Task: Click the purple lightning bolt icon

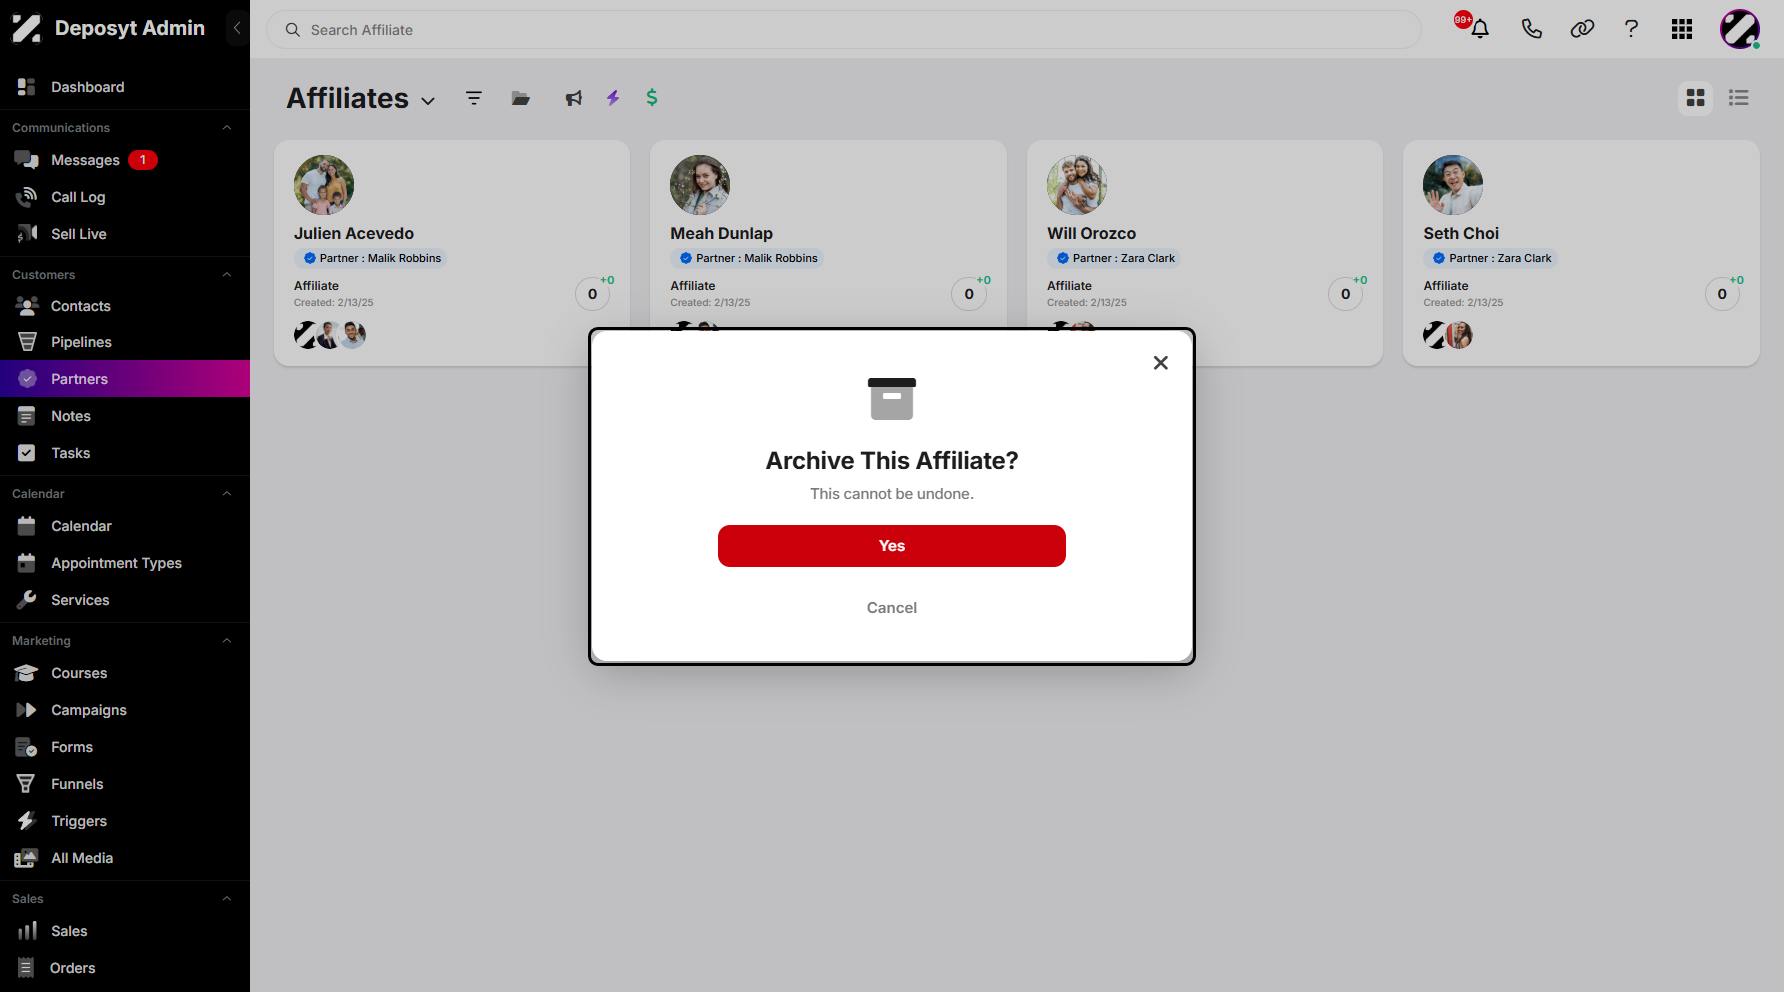Action: pos(613,98)
